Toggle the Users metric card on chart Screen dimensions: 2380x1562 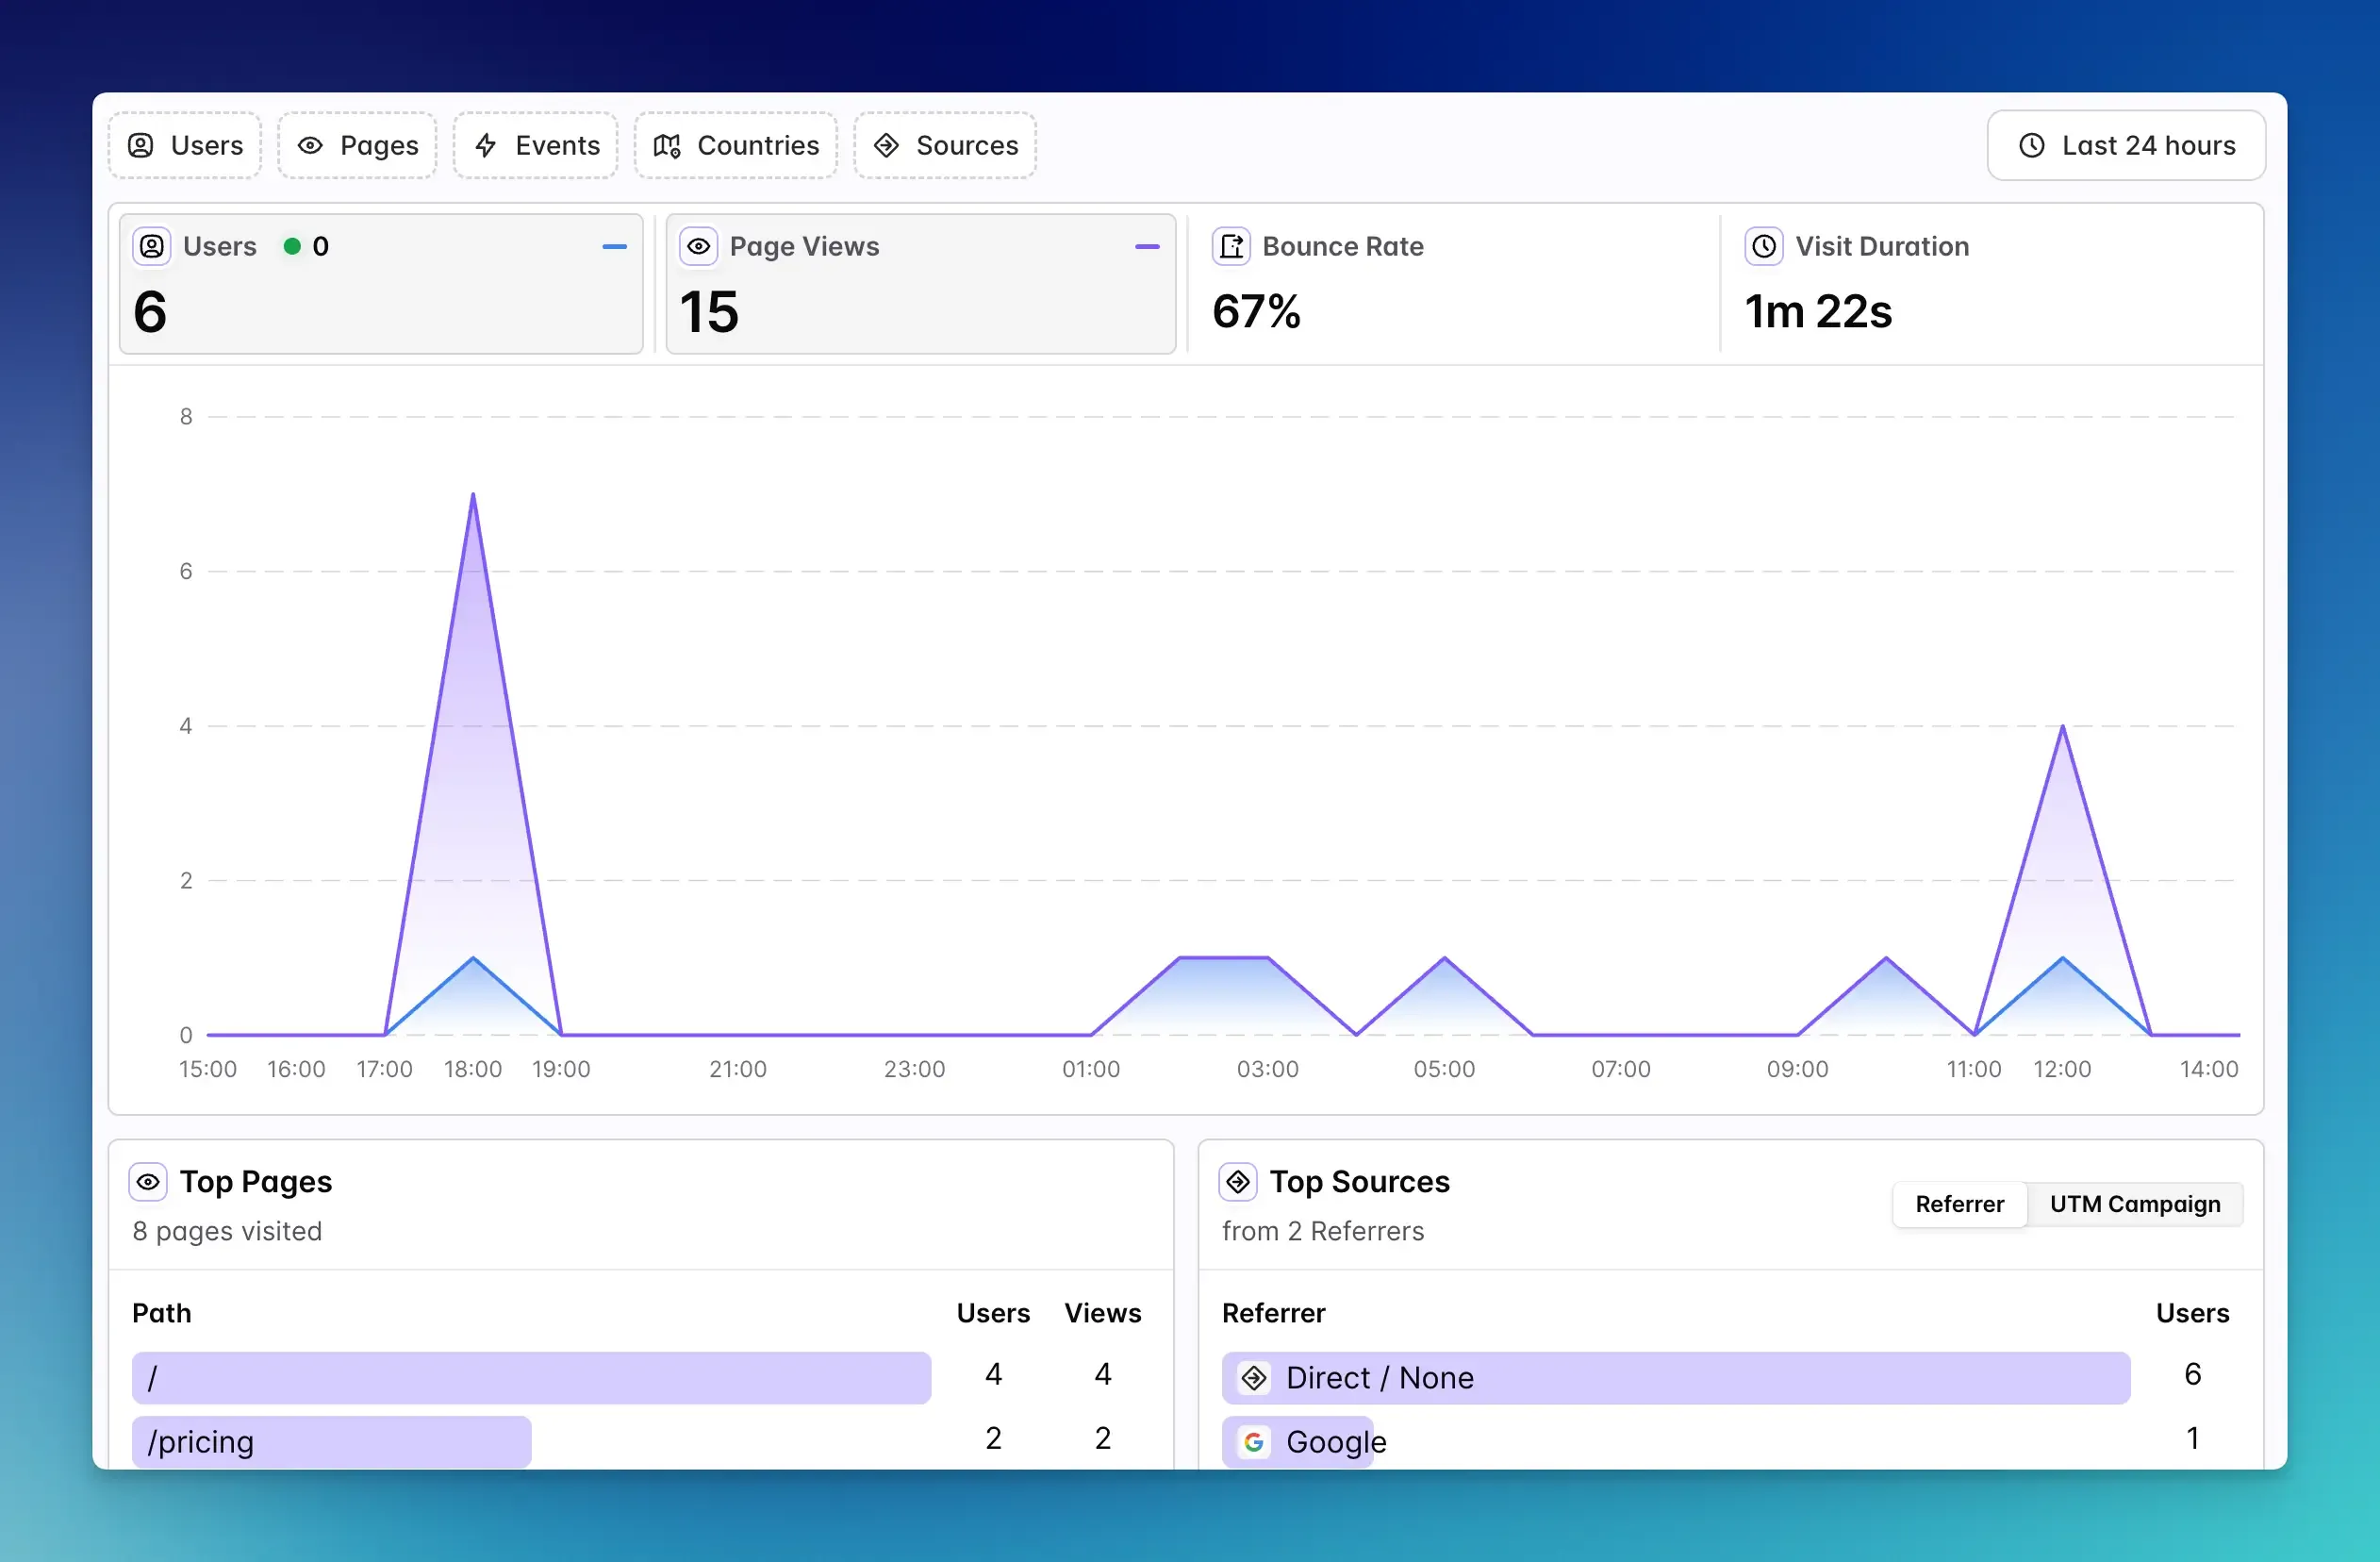[381, 284]
